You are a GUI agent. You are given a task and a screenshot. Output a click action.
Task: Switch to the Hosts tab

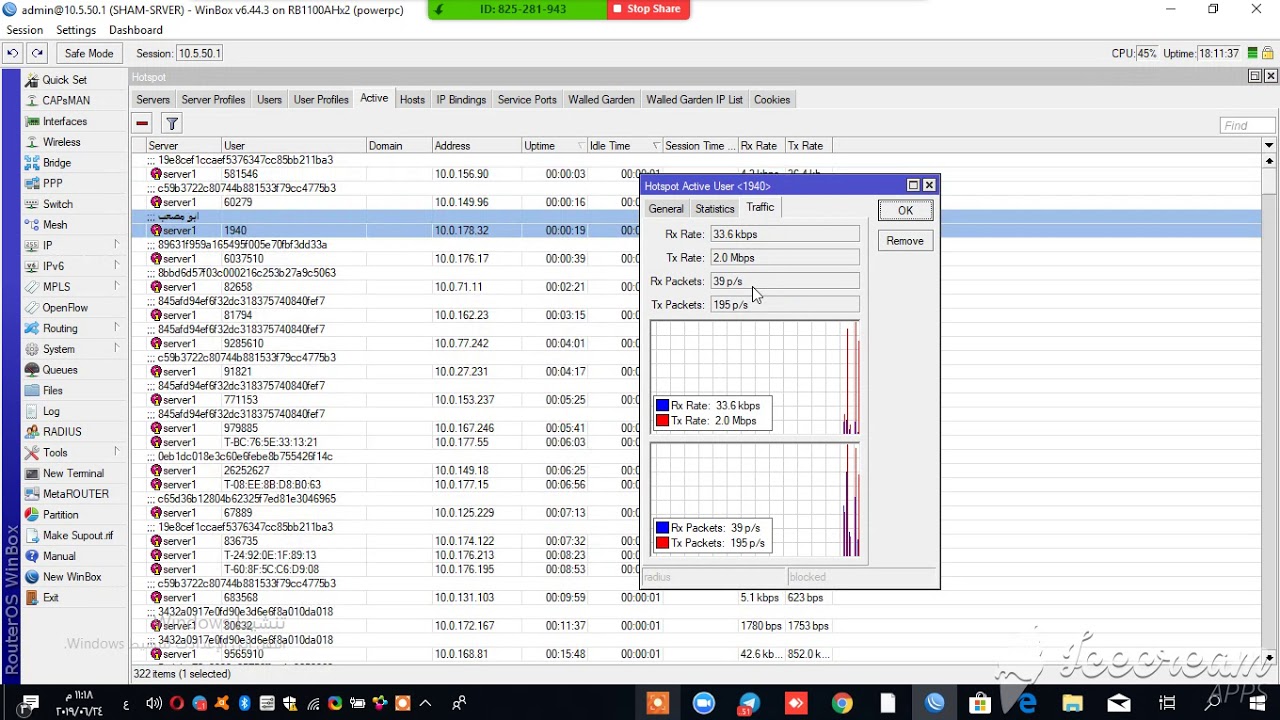point(412,100)
